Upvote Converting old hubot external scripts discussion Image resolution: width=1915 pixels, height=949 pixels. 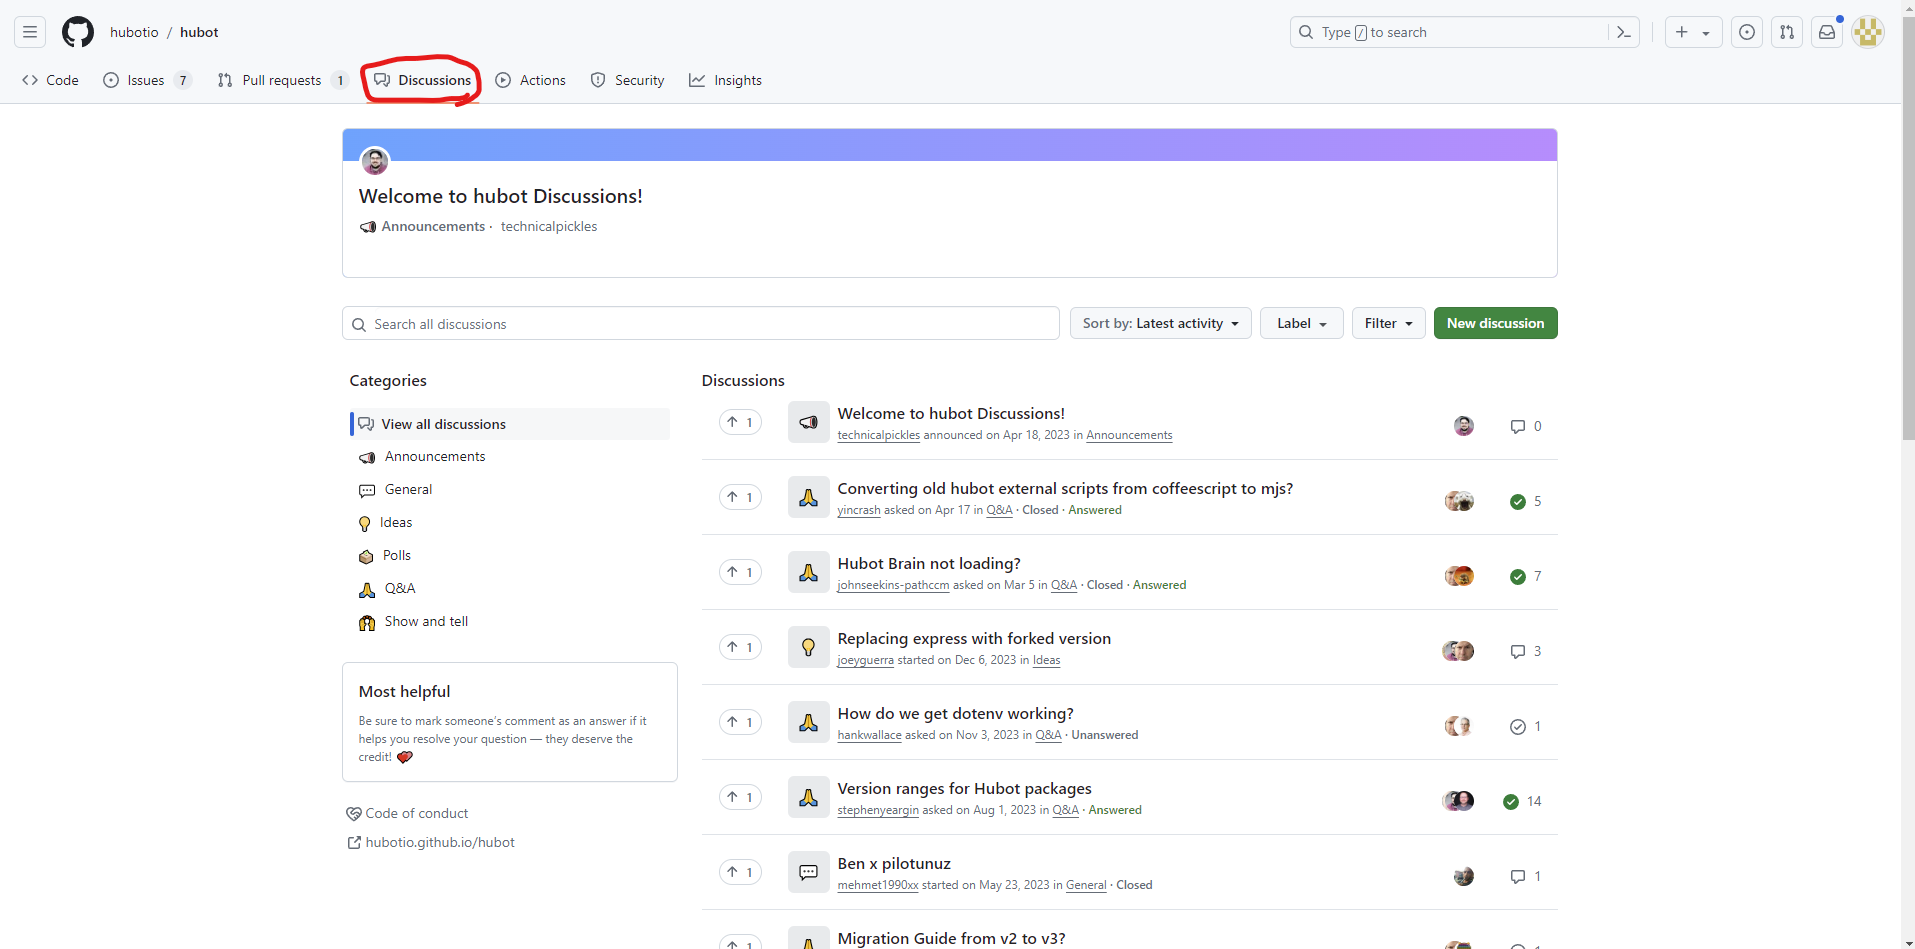[x=740, y=497]
